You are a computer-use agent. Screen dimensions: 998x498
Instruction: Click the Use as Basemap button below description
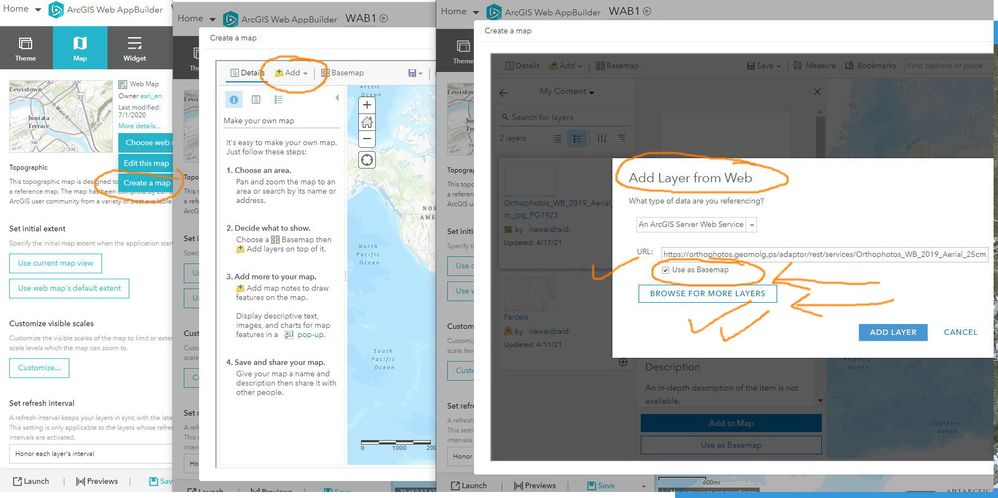pos(731,445)
